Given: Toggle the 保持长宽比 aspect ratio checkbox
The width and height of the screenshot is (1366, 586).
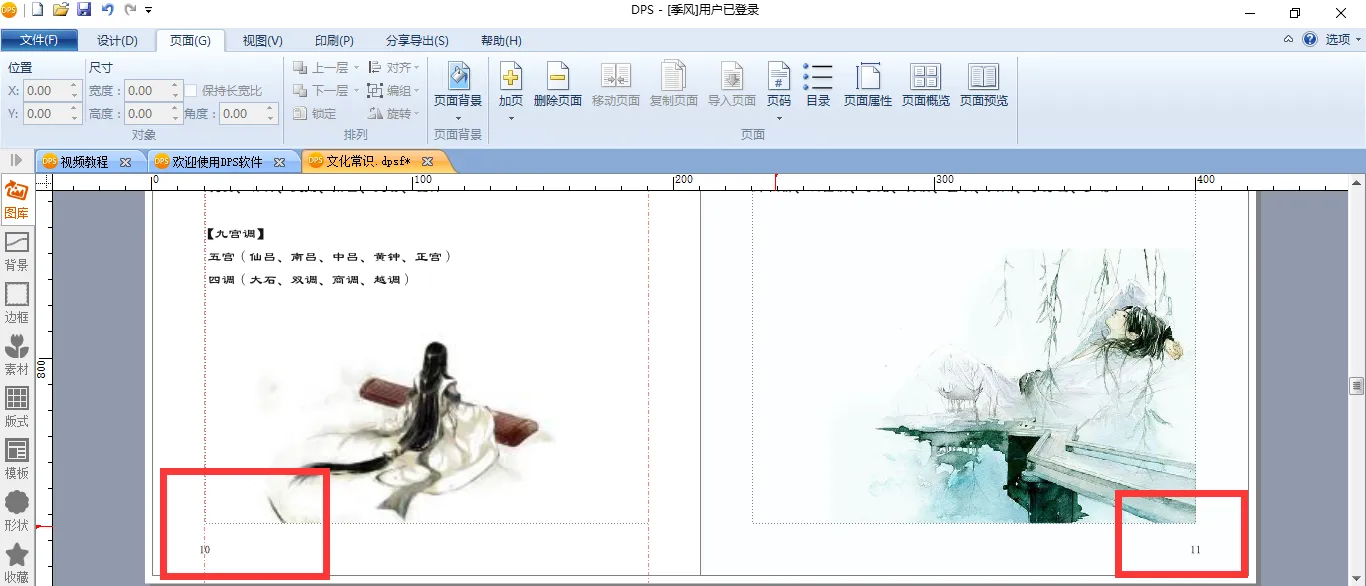Looking at the screenshot, I should coord(193,91).
